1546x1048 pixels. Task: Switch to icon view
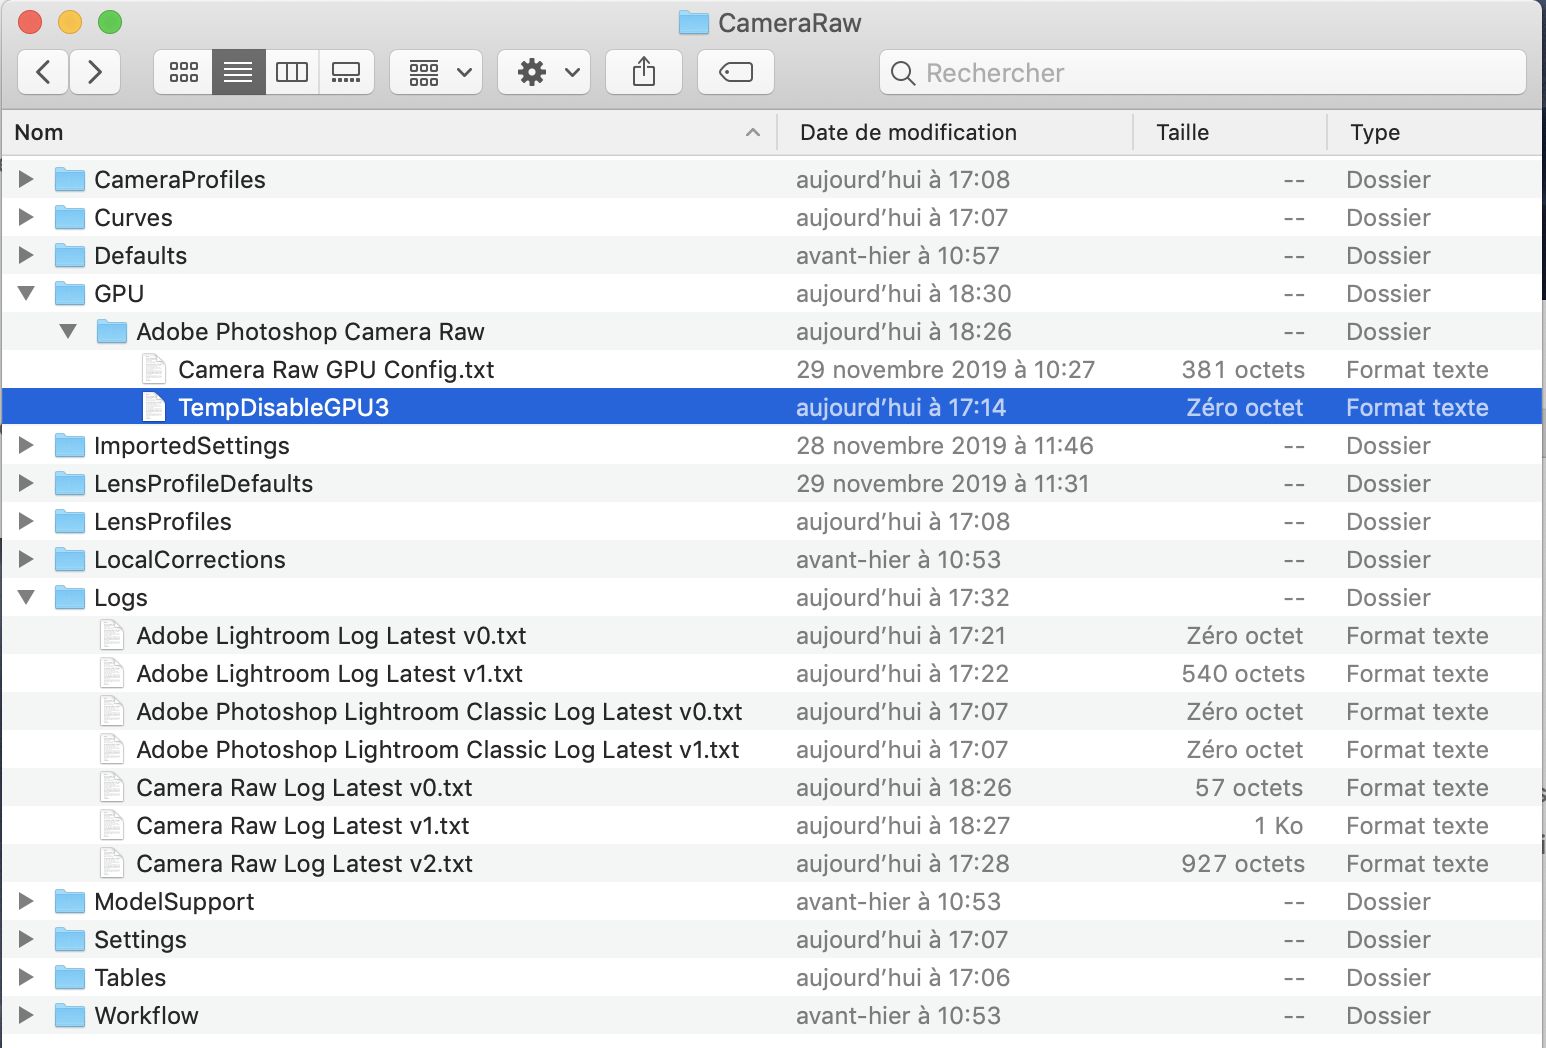pos(183,72)
